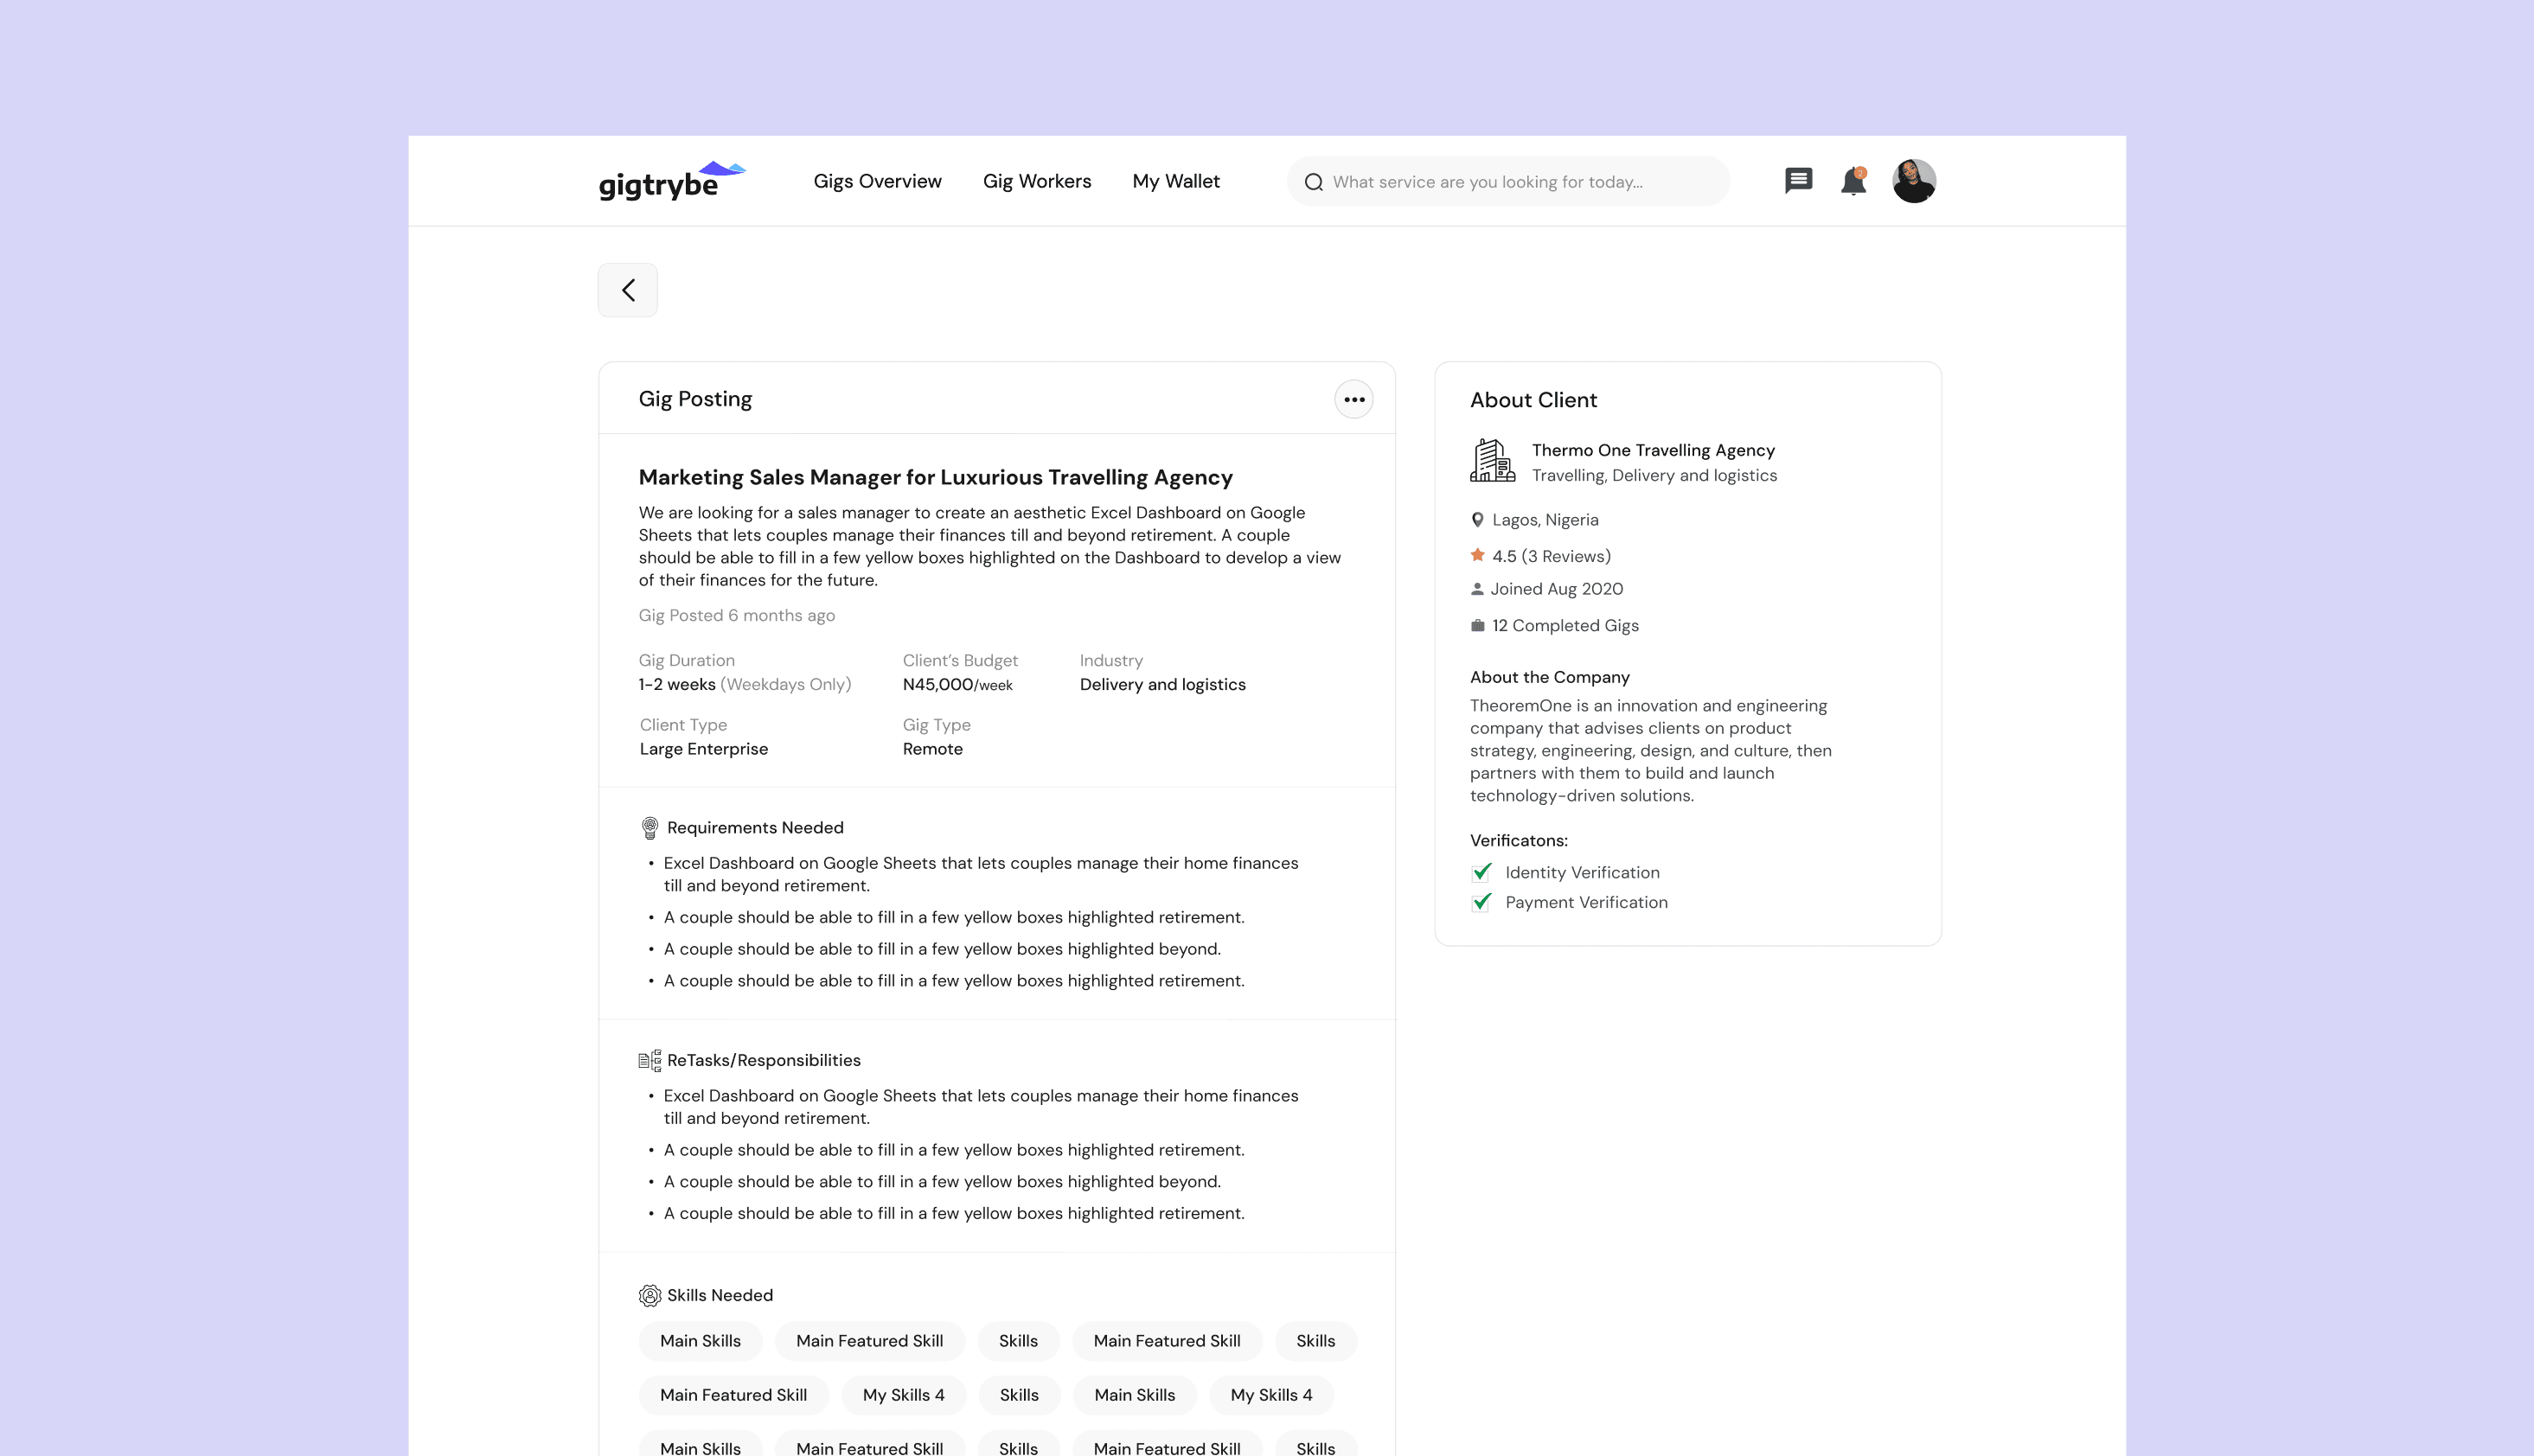Toggle the Payment Verification checkmark

tap(1482, 902)
